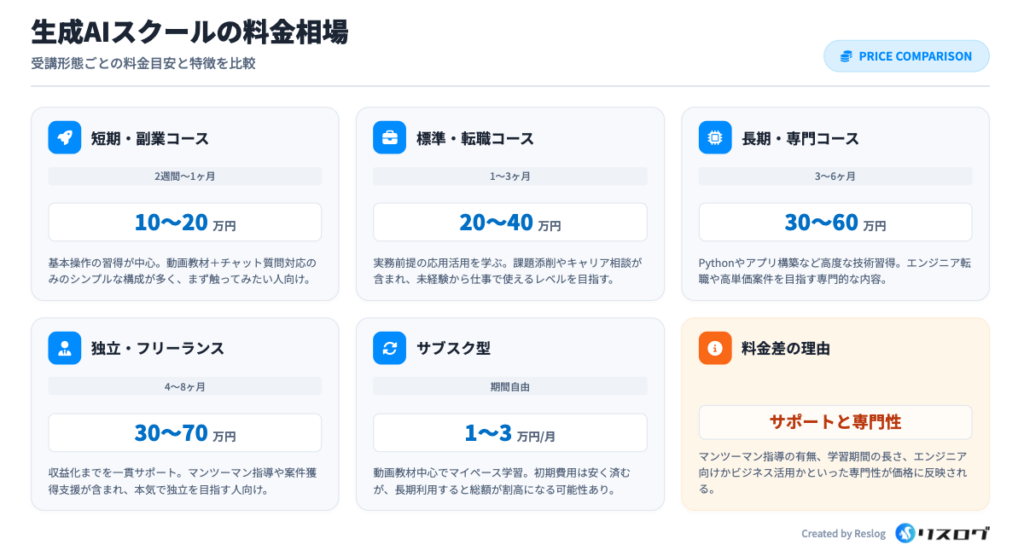Select the 1〜3 万円/月 price box
This screenshot has width=1024, height=556.
tap(510, 433)
